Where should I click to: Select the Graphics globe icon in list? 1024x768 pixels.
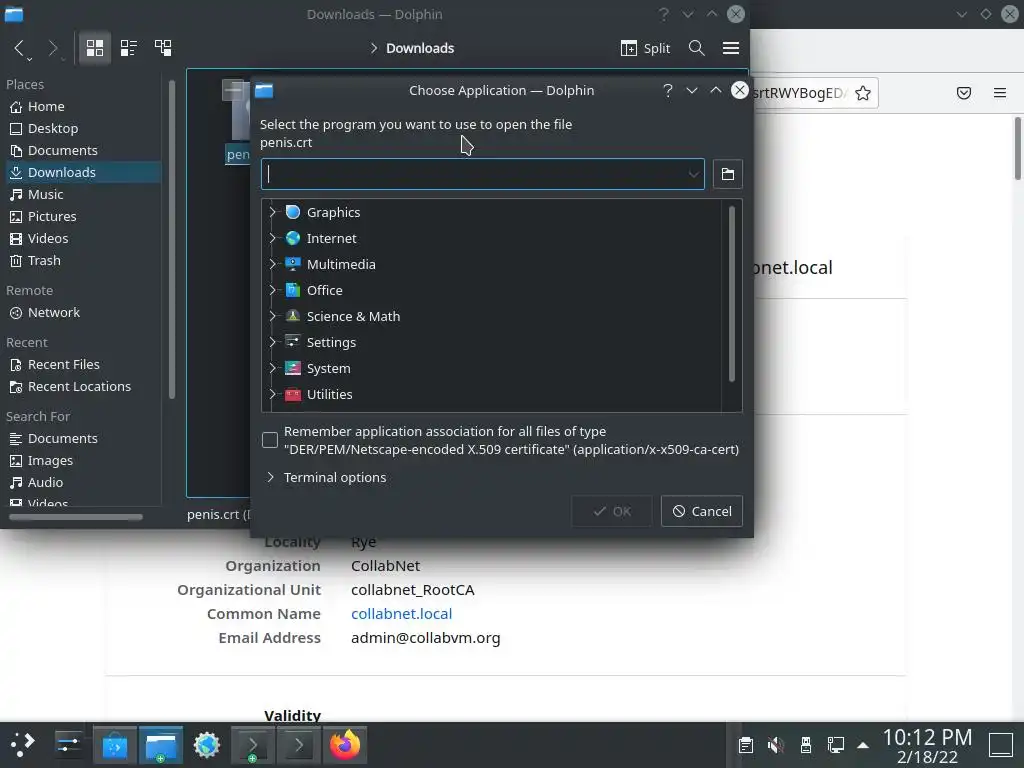pos(293,212)
